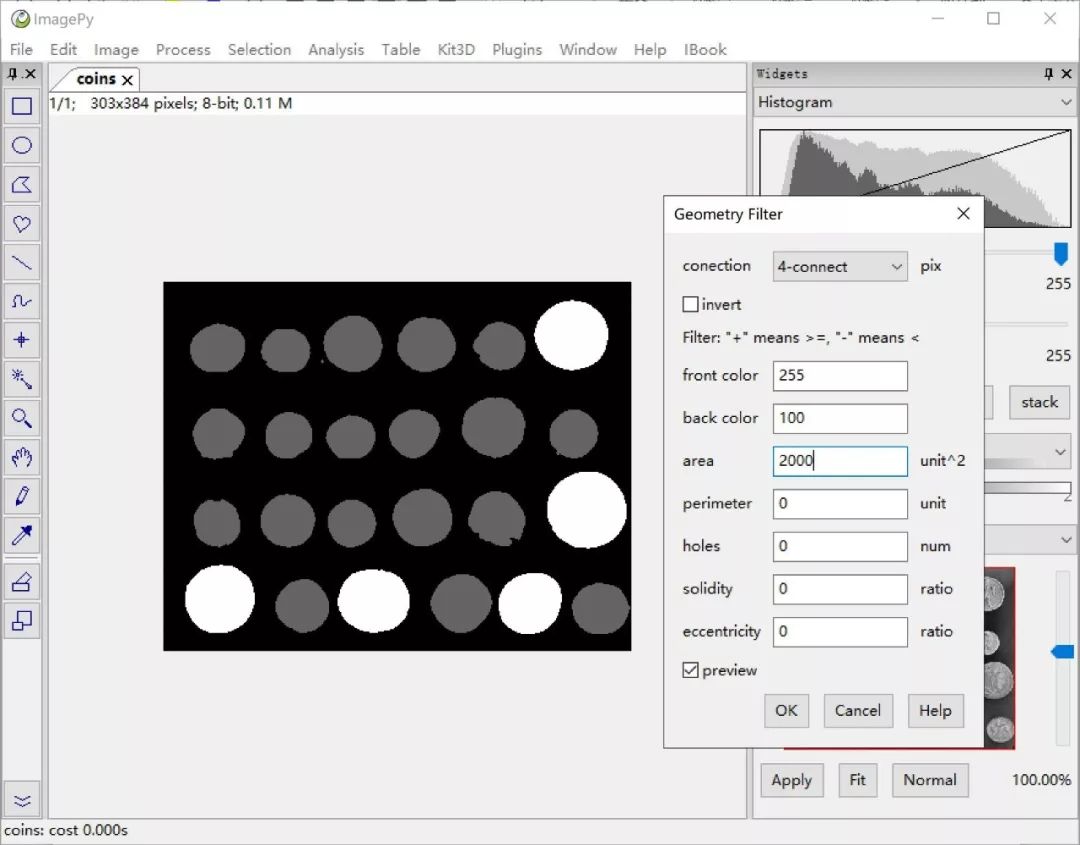Select the Rectangle selection tool
This screenshot has height=845, width=1080.
[22, 106]
